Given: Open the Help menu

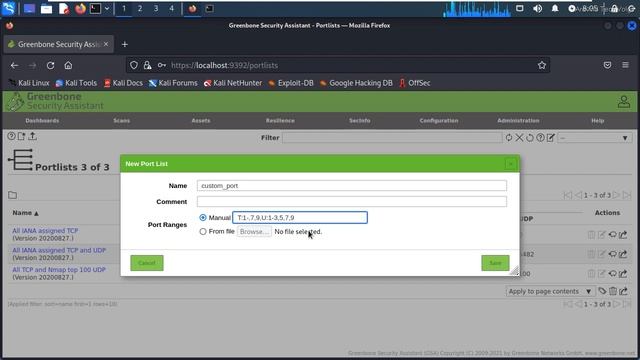Looking at the screenshot, I should (598, 121).
